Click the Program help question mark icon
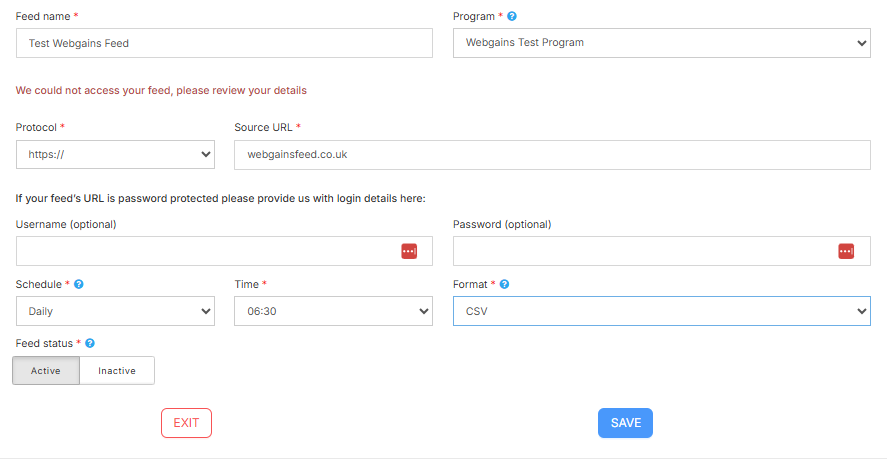The image size is (887, 459). 512,17
